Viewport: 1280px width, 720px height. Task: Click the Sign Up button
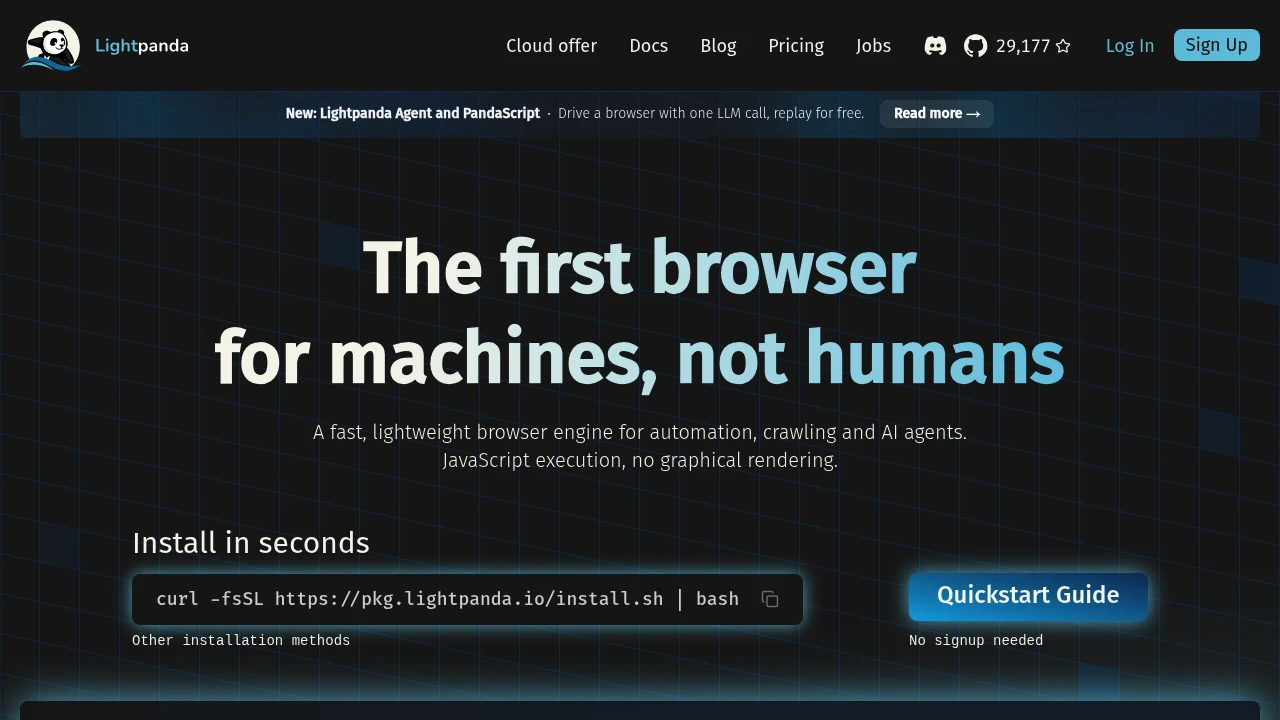pos(1216,45)
